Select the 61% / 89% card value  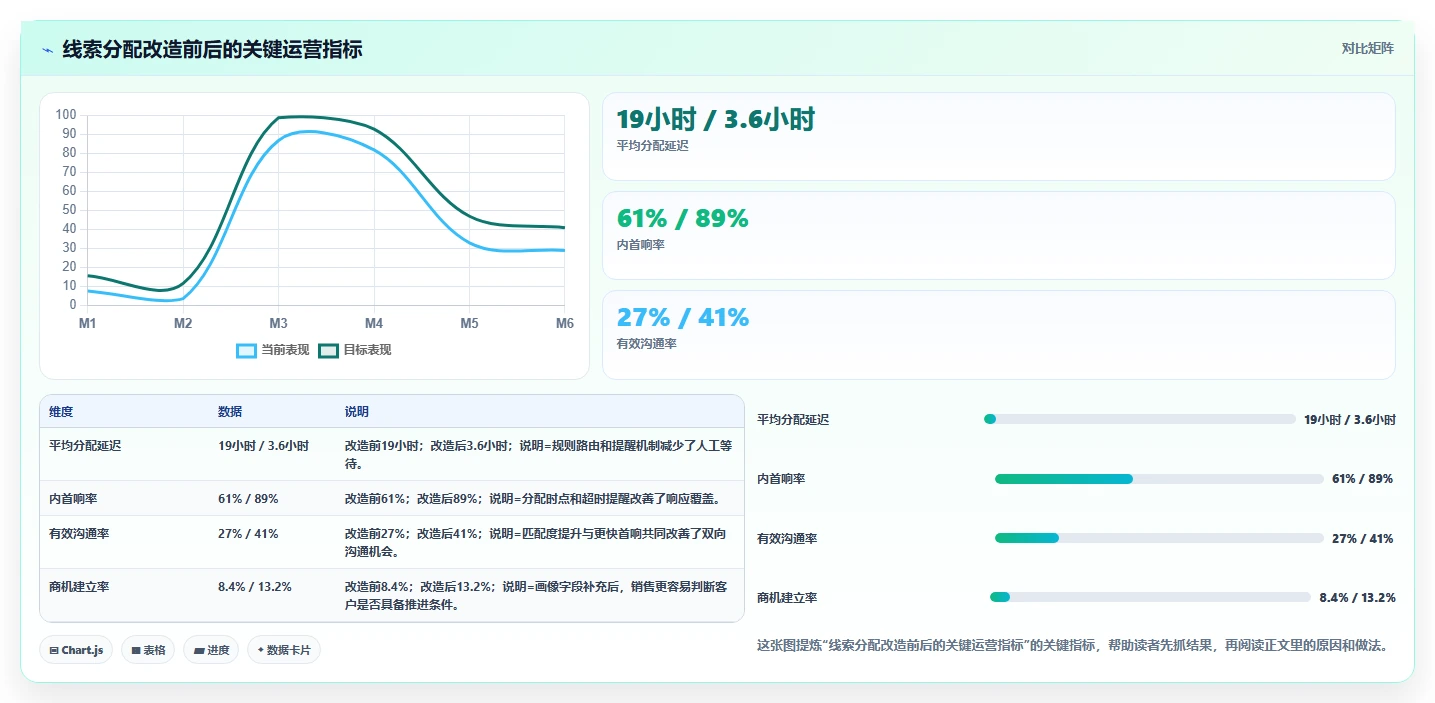(682, 218)
